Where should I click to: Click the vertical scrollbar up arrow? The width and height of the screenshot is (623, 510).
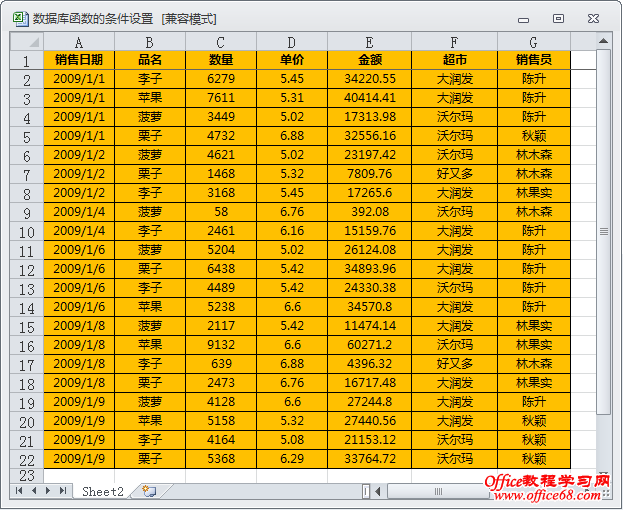[x=604, y=41]
